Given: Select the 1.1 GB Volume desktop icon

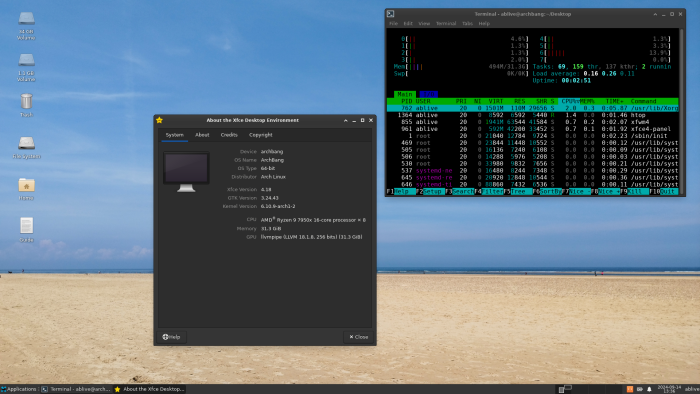Looking at the screenshot, I should (x=26, y=67).
